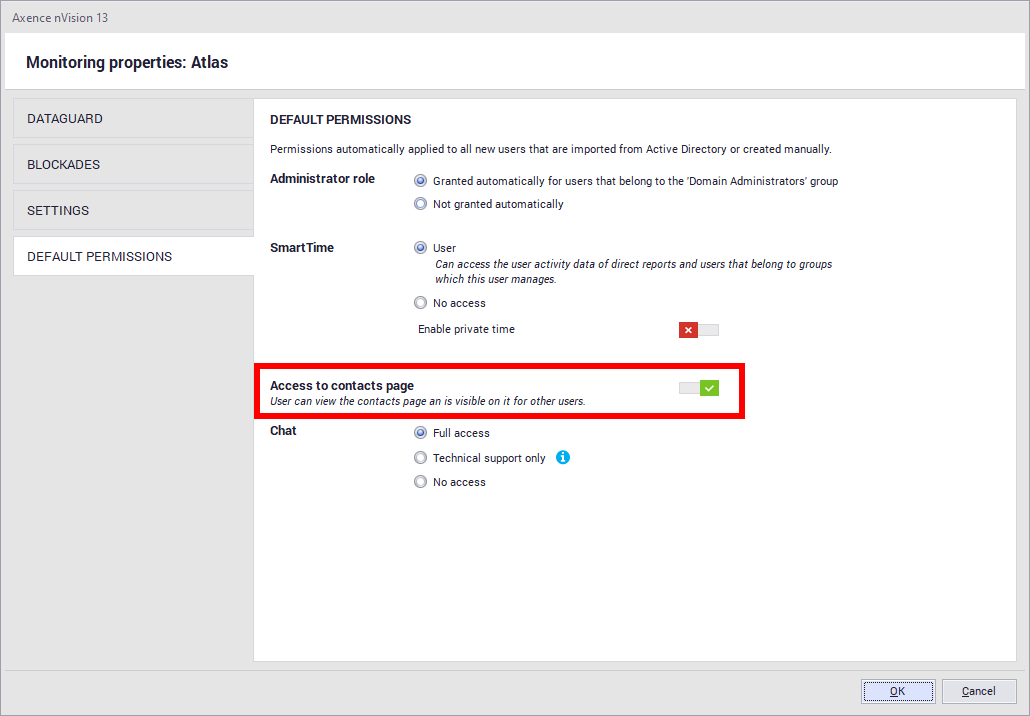Choose Technical support only for Chat
This screenshot has width=1030, height=716.
(421, 458)
